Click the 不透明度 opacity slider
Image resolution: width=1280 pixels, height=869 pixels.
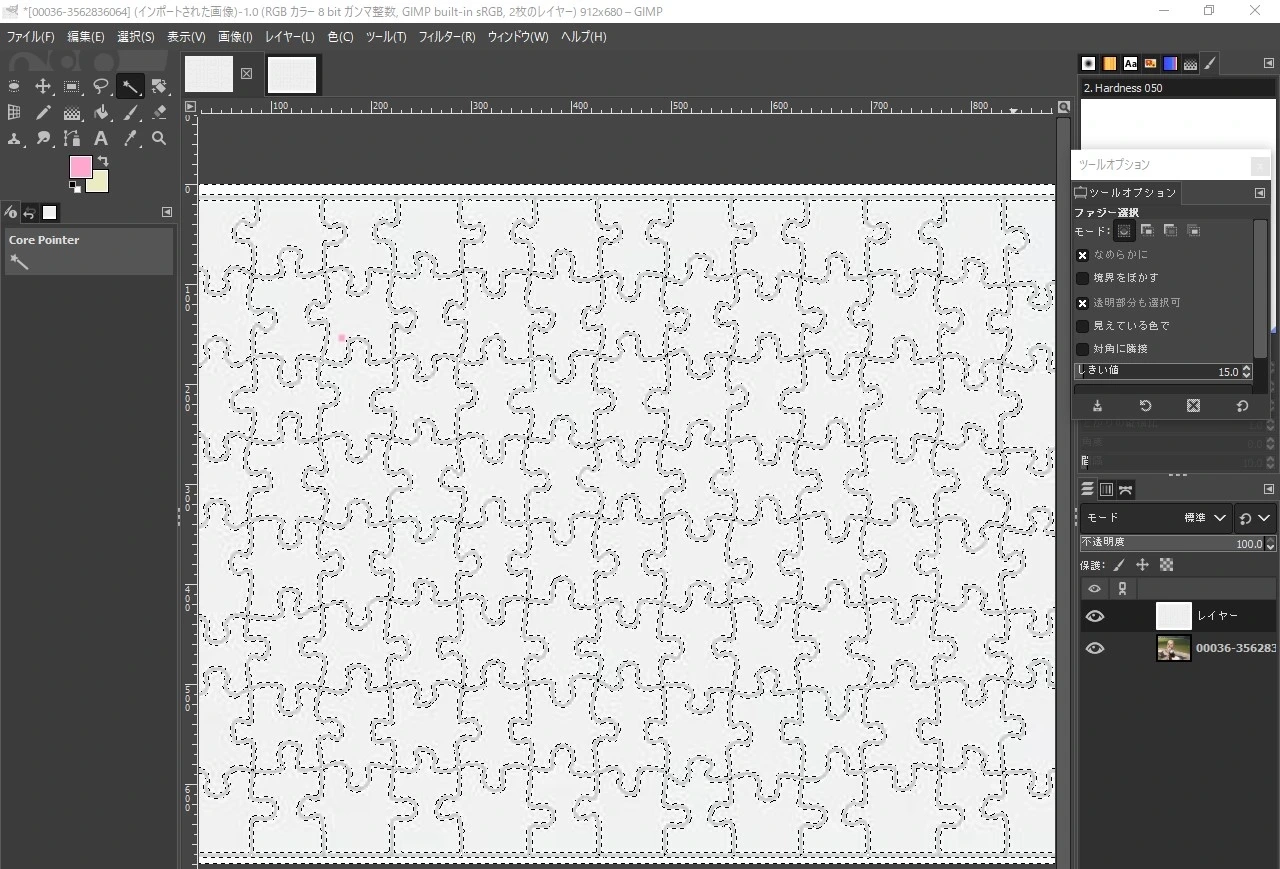[1170, 543]
